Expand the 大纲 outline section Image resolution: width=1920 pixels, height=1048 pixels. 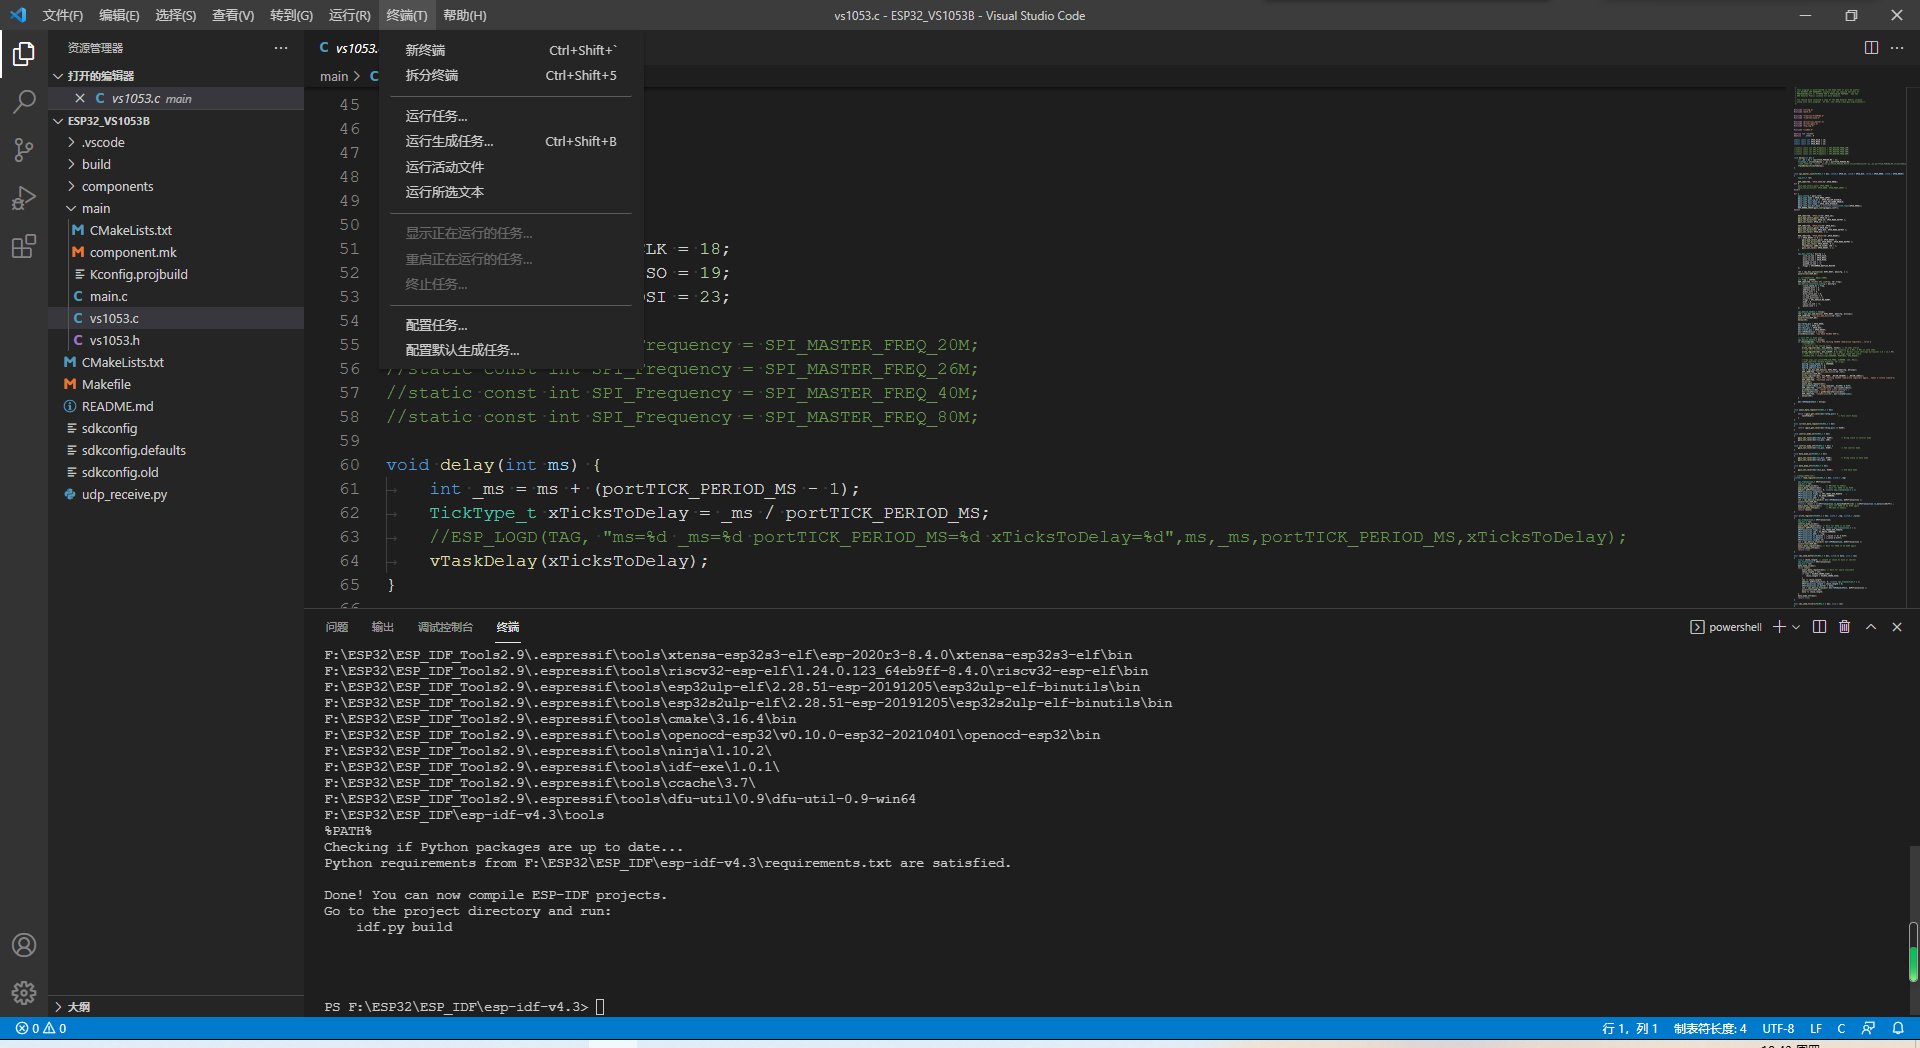(x=176, y=1007)
